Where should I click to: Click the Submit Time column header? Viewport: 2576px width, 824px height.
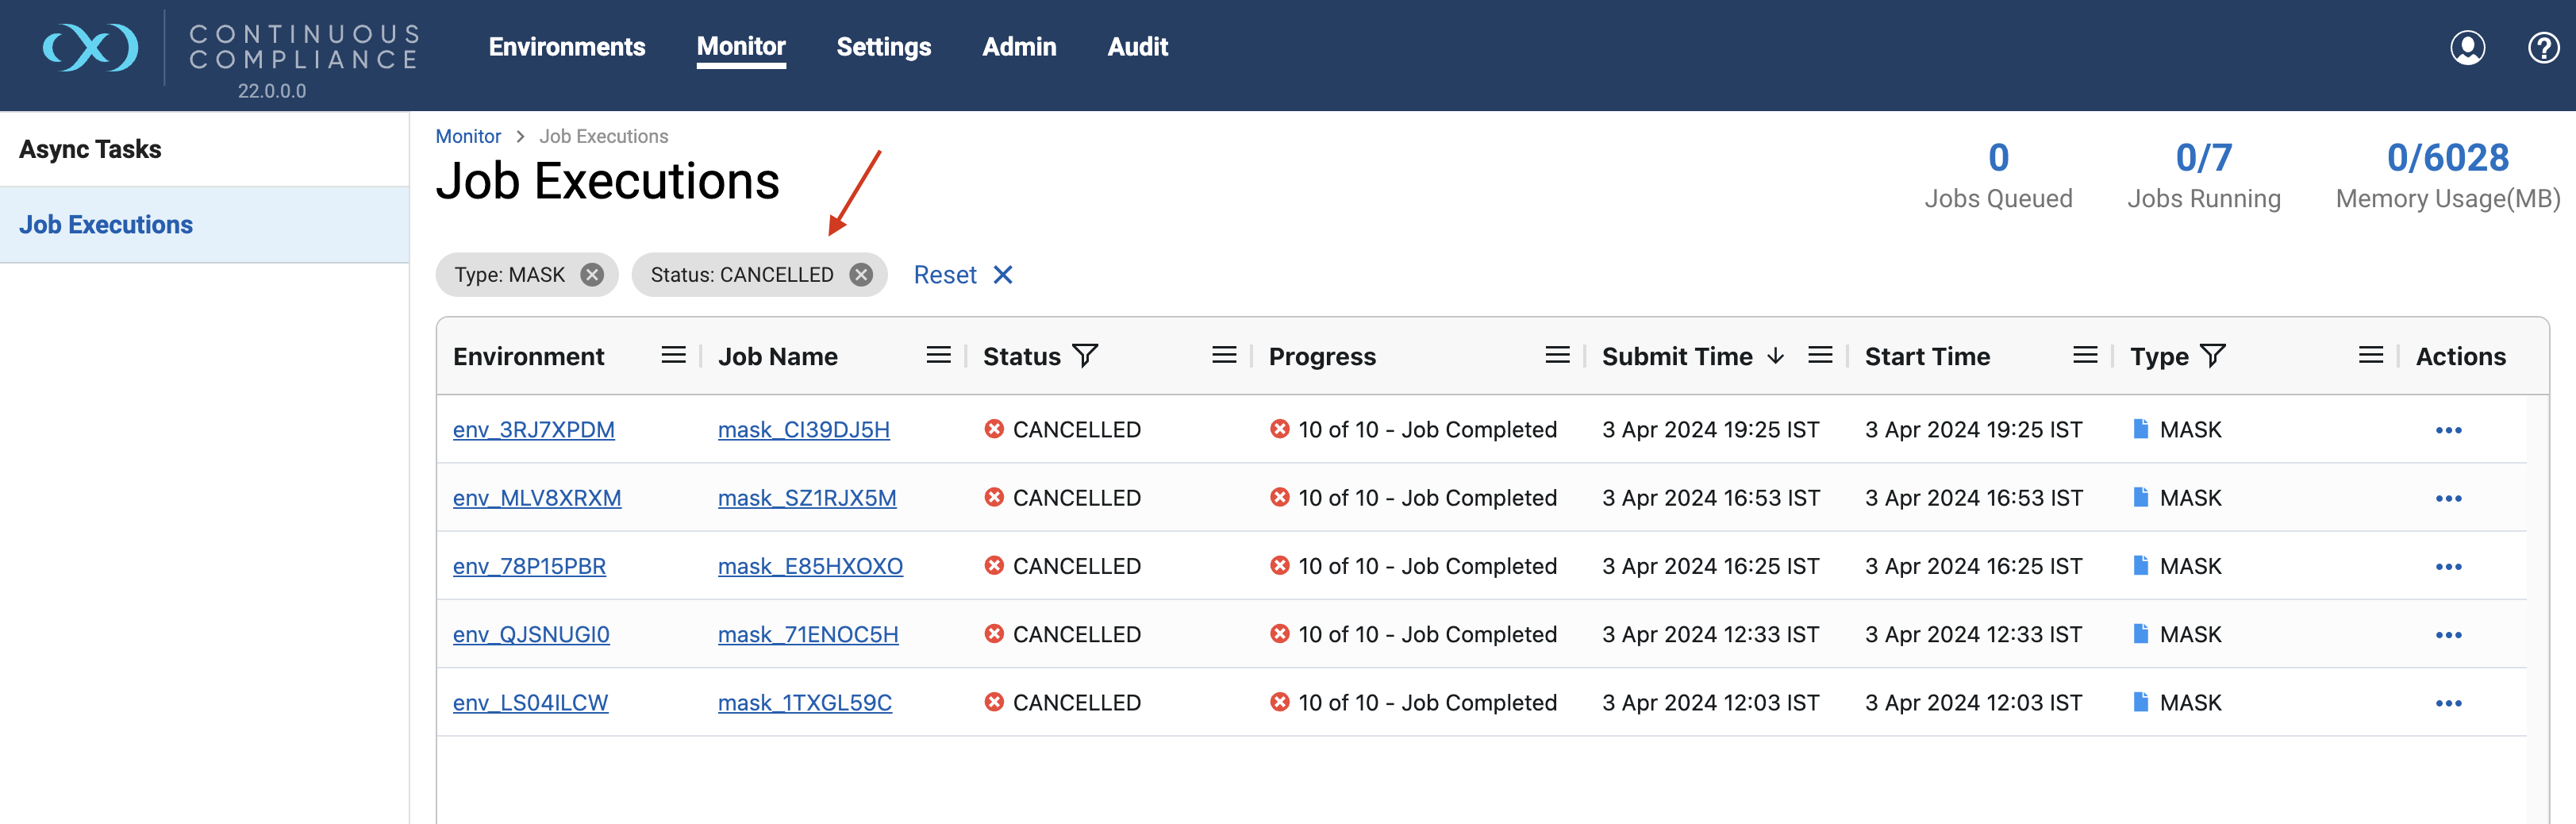pos(1677,356)
